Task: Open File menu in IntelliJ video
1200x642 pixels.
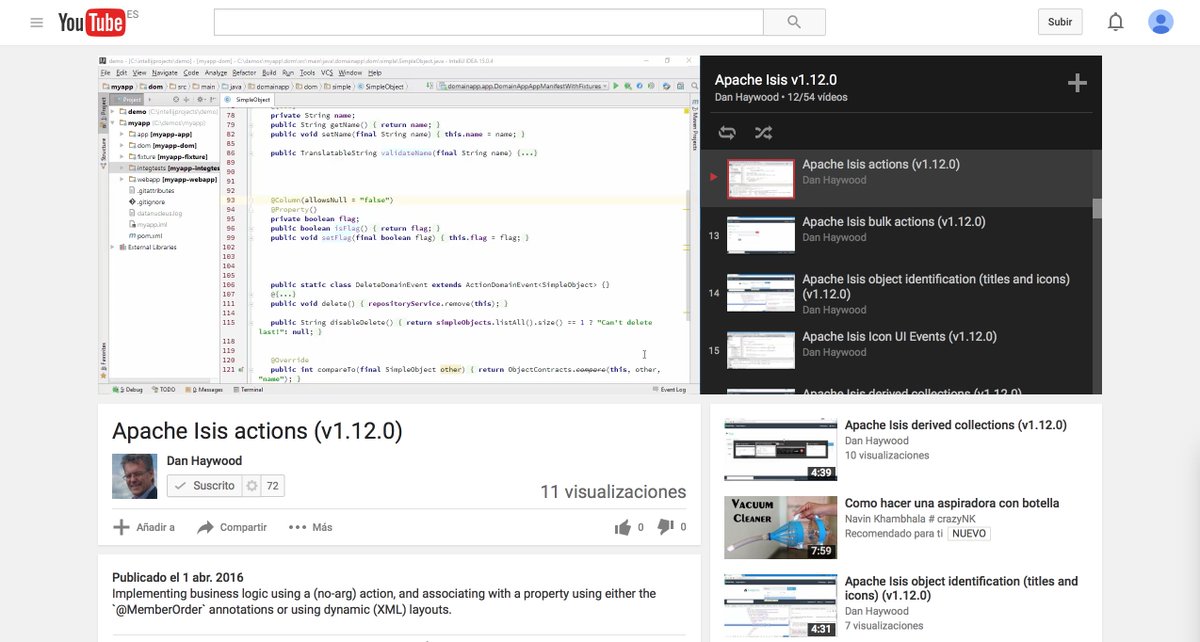Action: point(106,73)
